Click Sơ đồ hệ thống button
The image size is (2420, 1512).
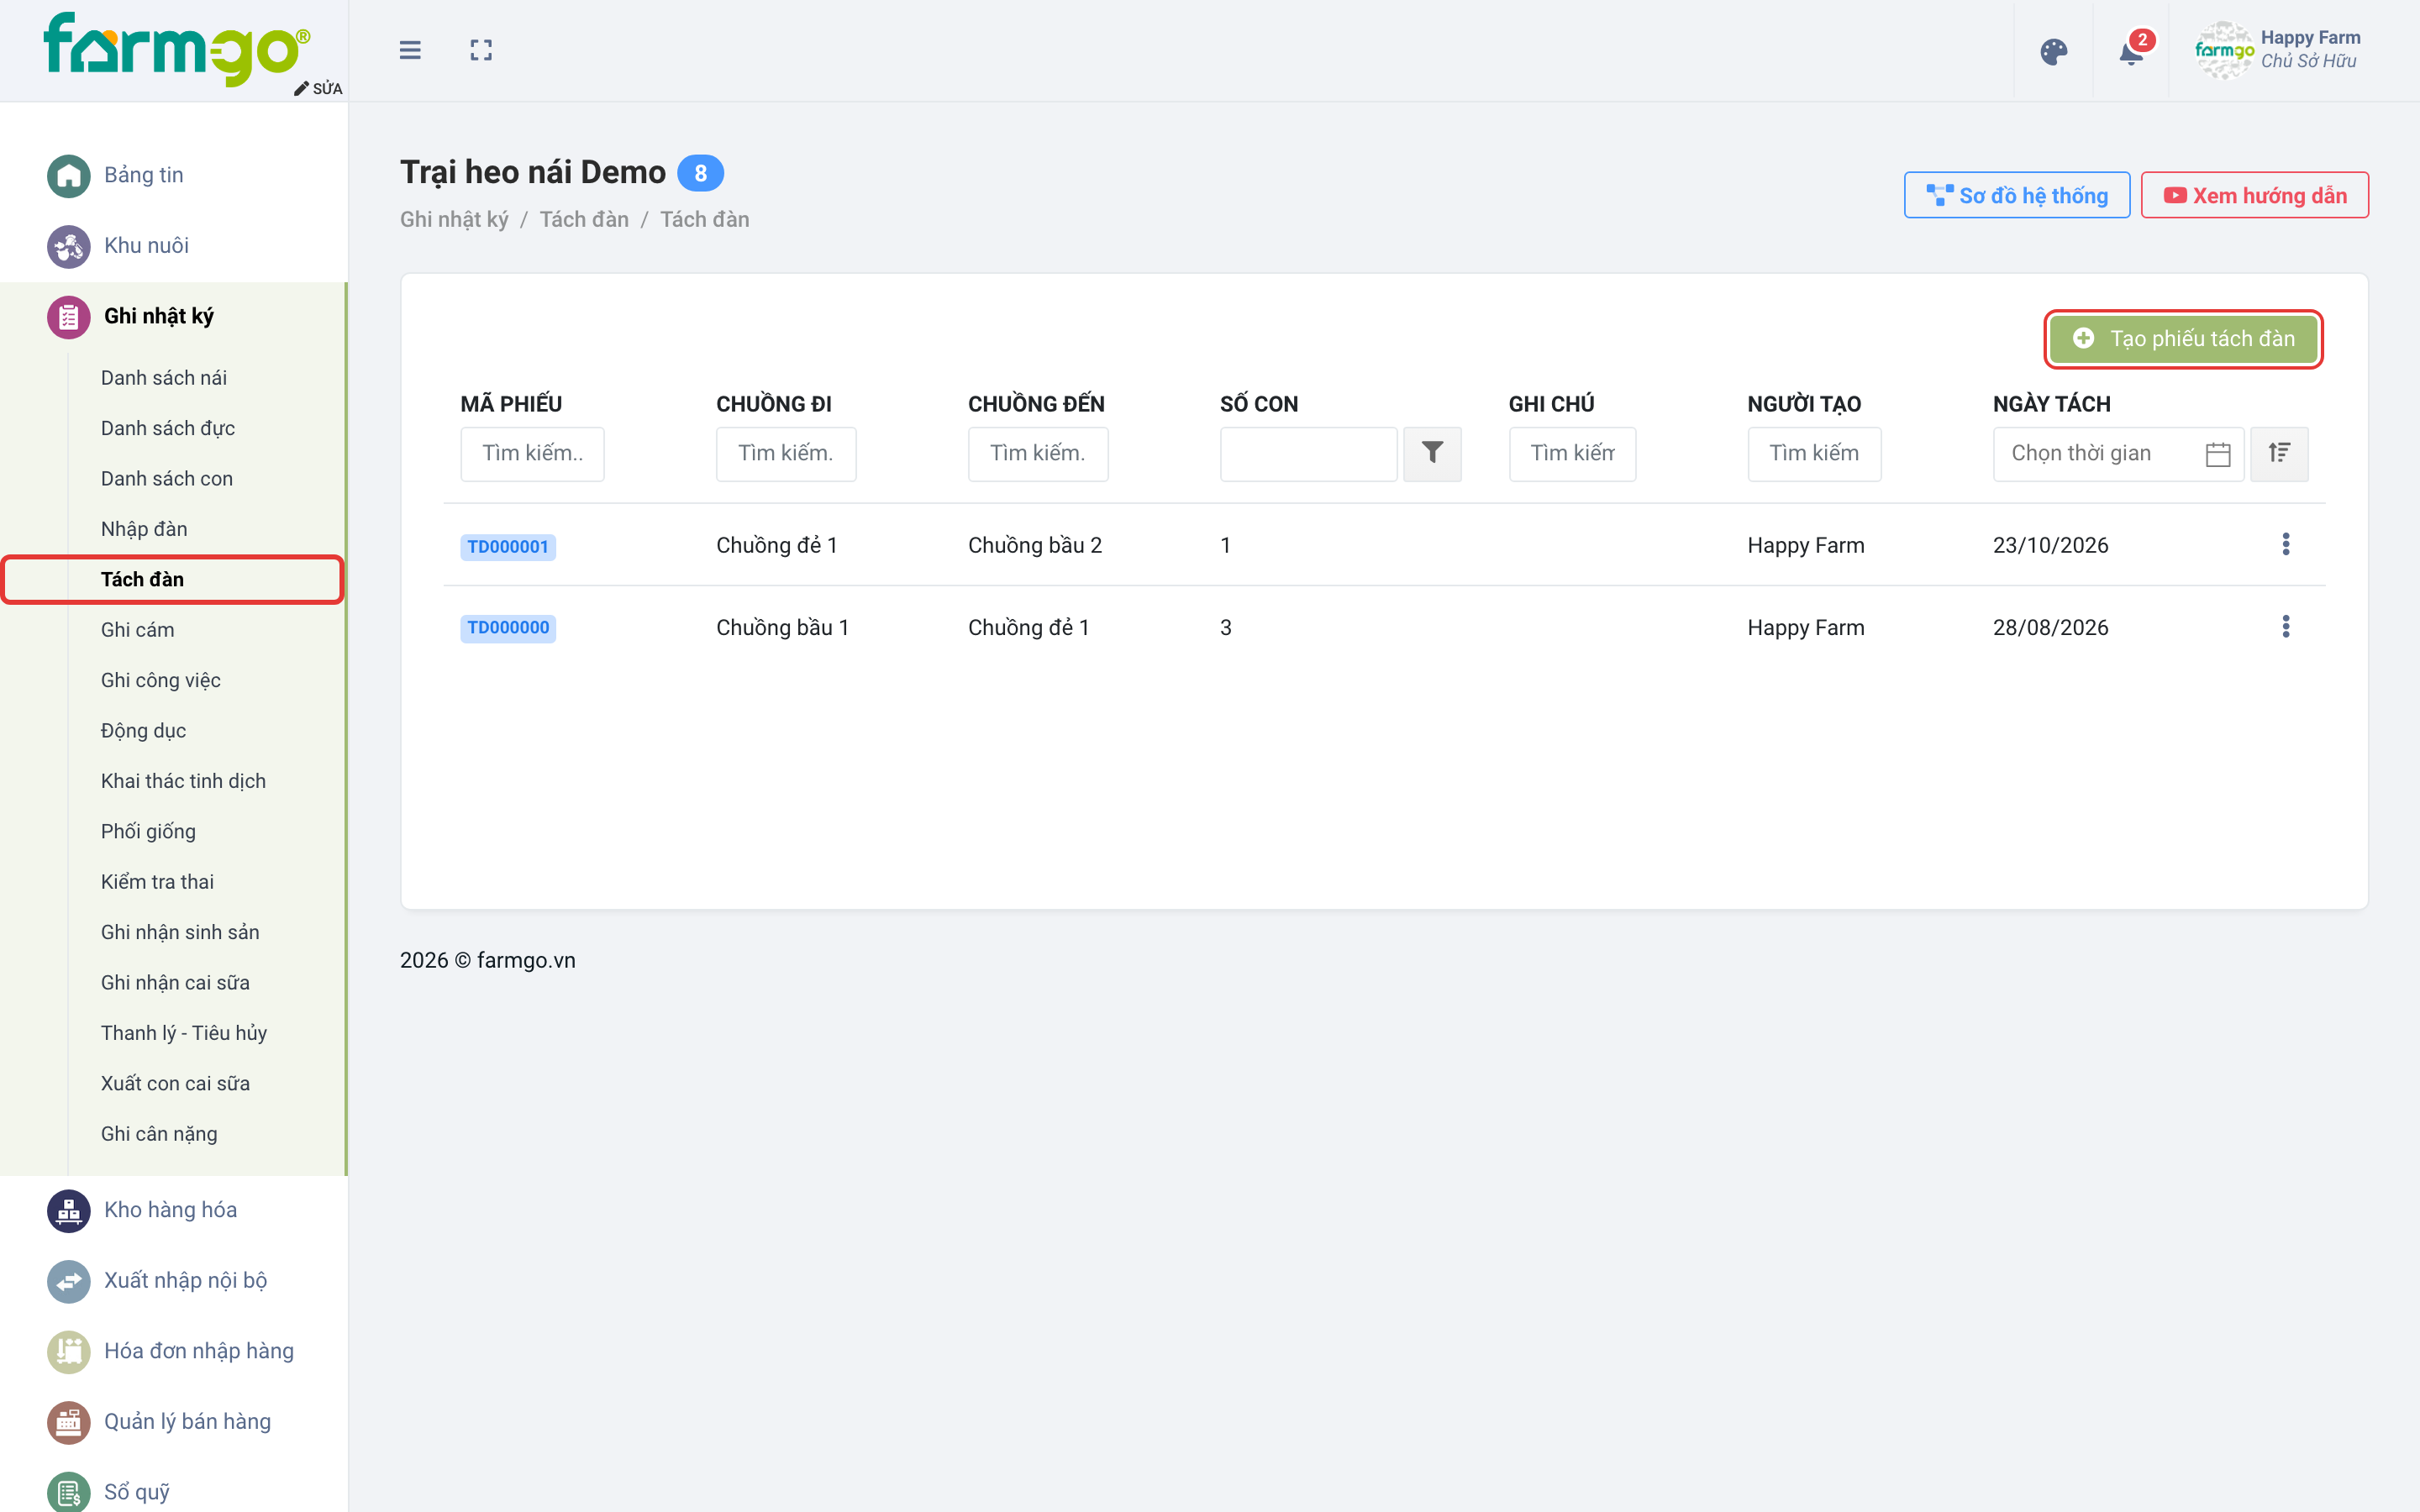[x=2016, y=195]
